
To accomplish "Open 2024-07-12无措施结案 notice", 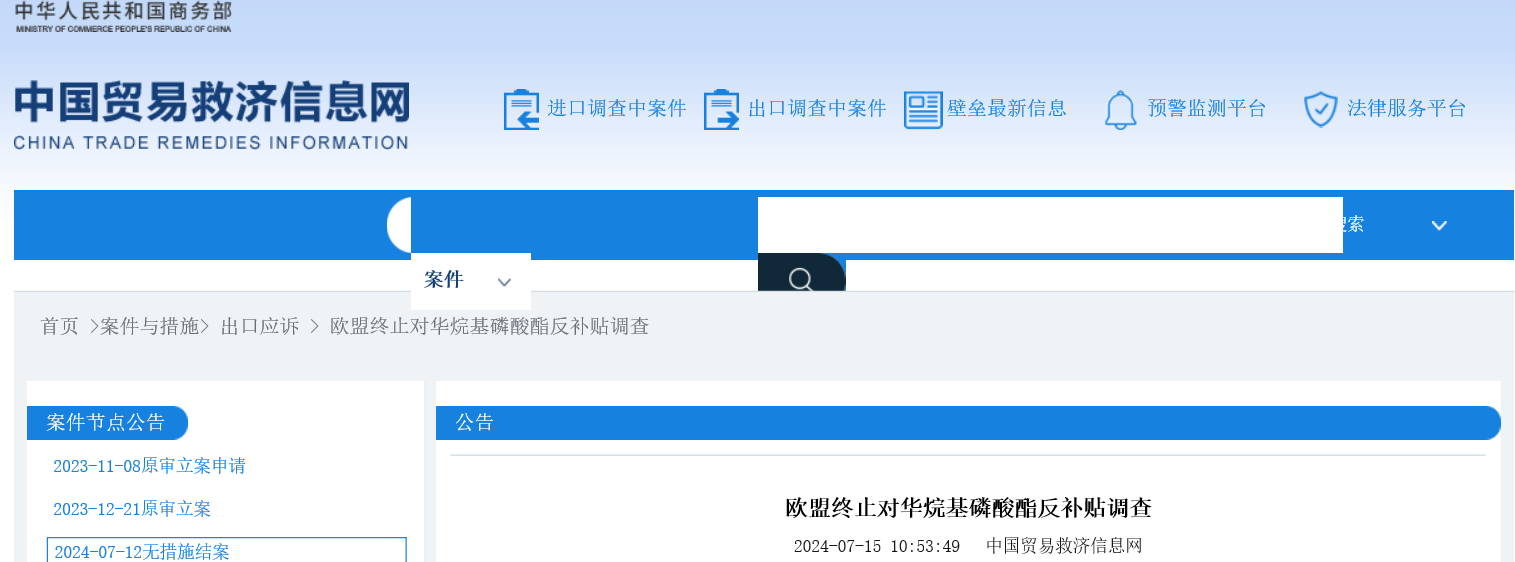I will (227, 551).
